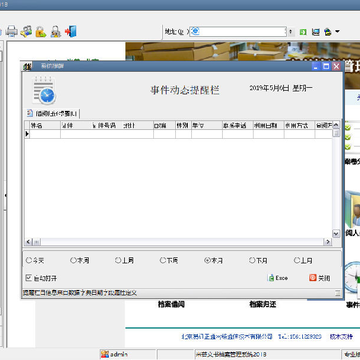Click the grid's horizontal scrollbar left arrow
This screenshot has height=360, width=360.
click(x=28, y=242)
